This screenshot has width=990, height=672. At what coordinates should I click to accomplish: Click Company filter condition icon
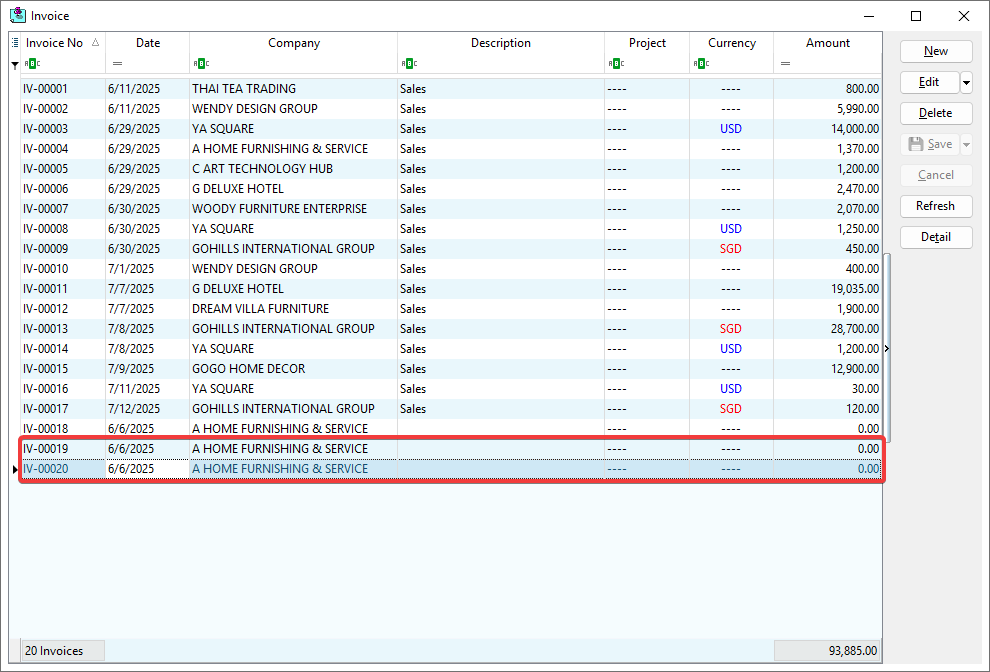tap(201, 63)
